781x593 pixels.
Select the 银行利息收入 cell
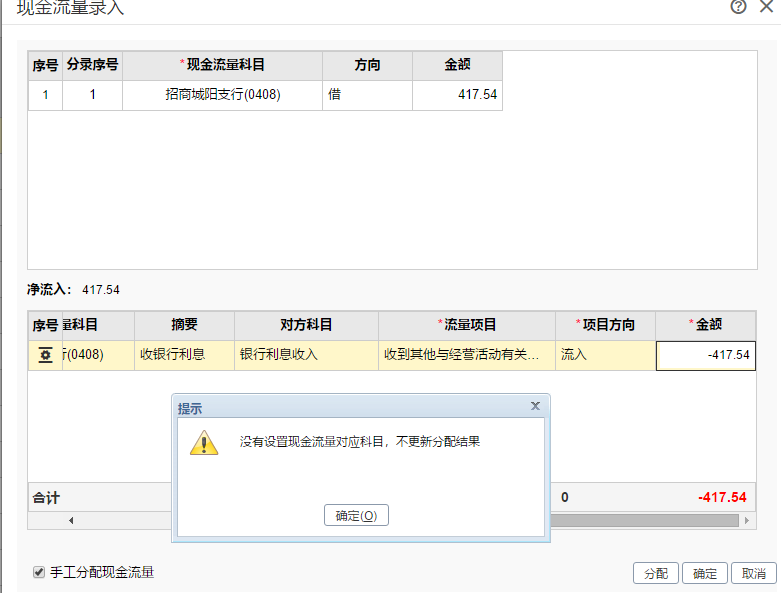pyautogui.click(x=306, y=355)
